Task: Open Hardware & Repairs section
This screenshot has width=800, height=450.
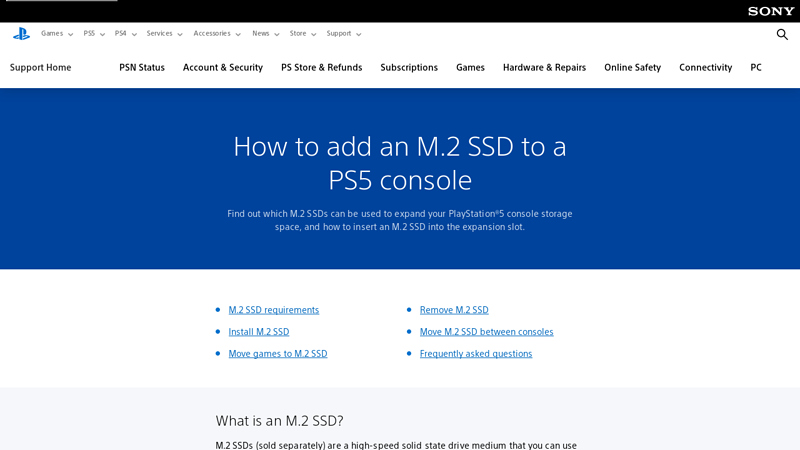Action: (544, 67)
